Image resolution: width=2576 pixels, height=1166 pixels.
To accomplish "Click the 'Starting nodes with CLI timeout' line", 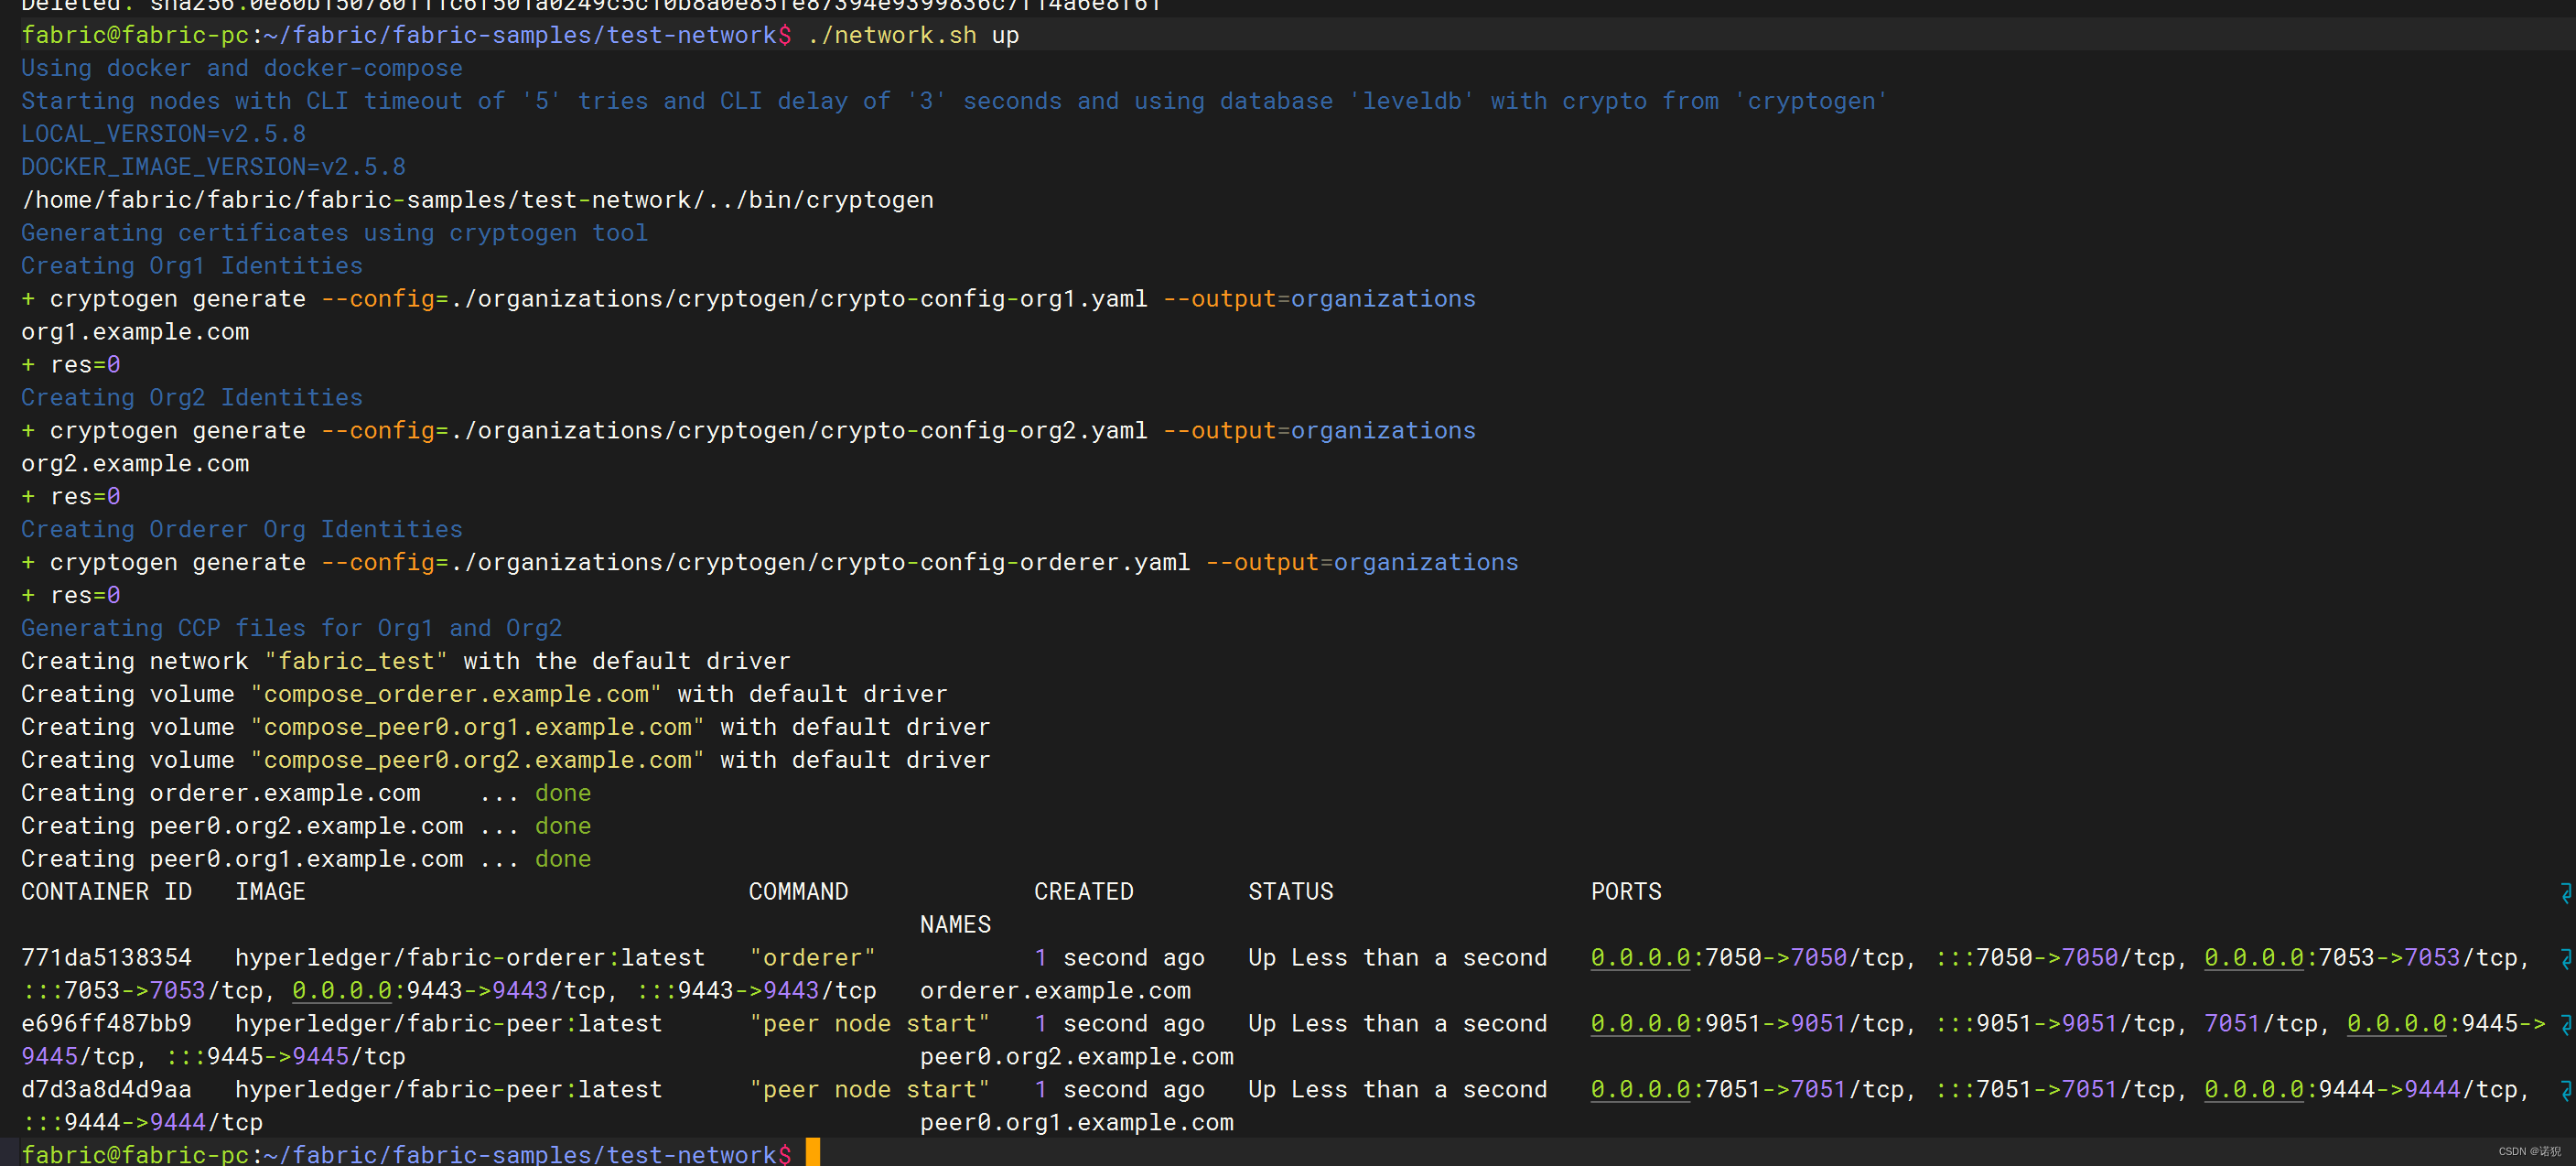I will [x=954, y=101].
